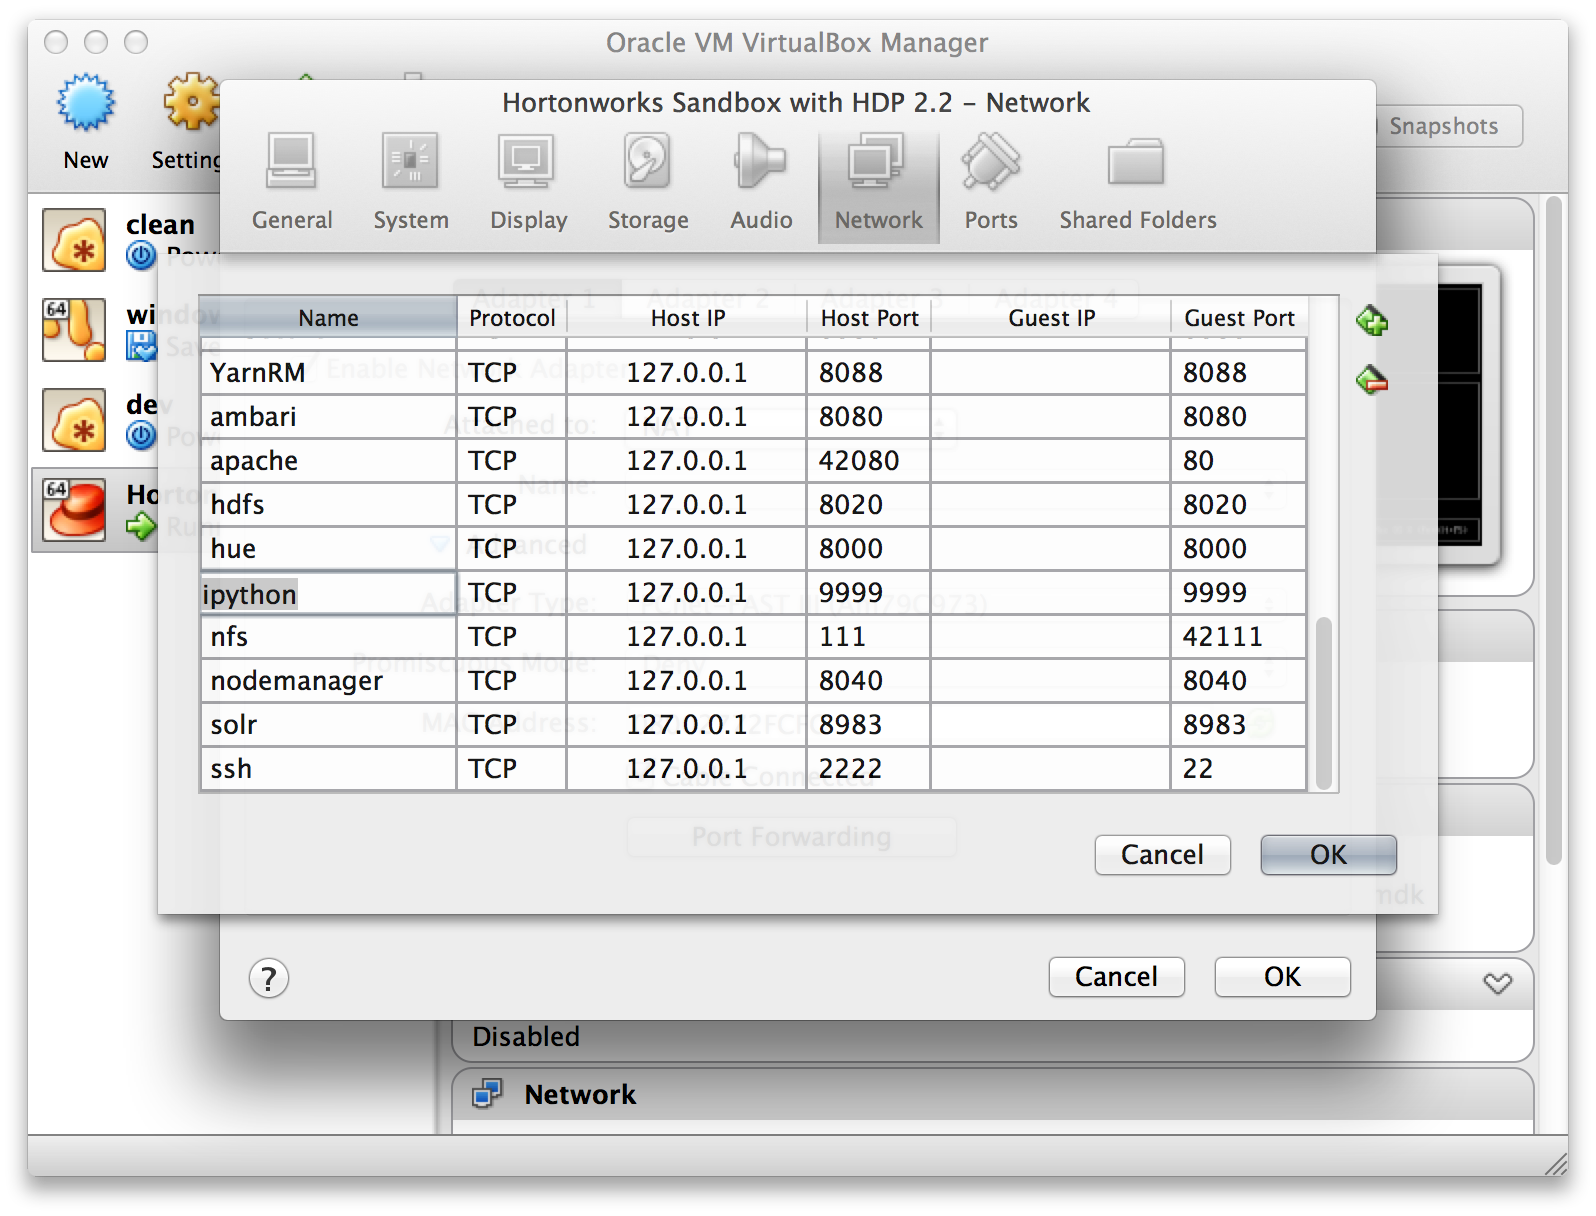The height and width of the screenshot is (1216, 1596).
Task: Confirm port forwarding rules with OK
Action: (x=1328, y=855)
